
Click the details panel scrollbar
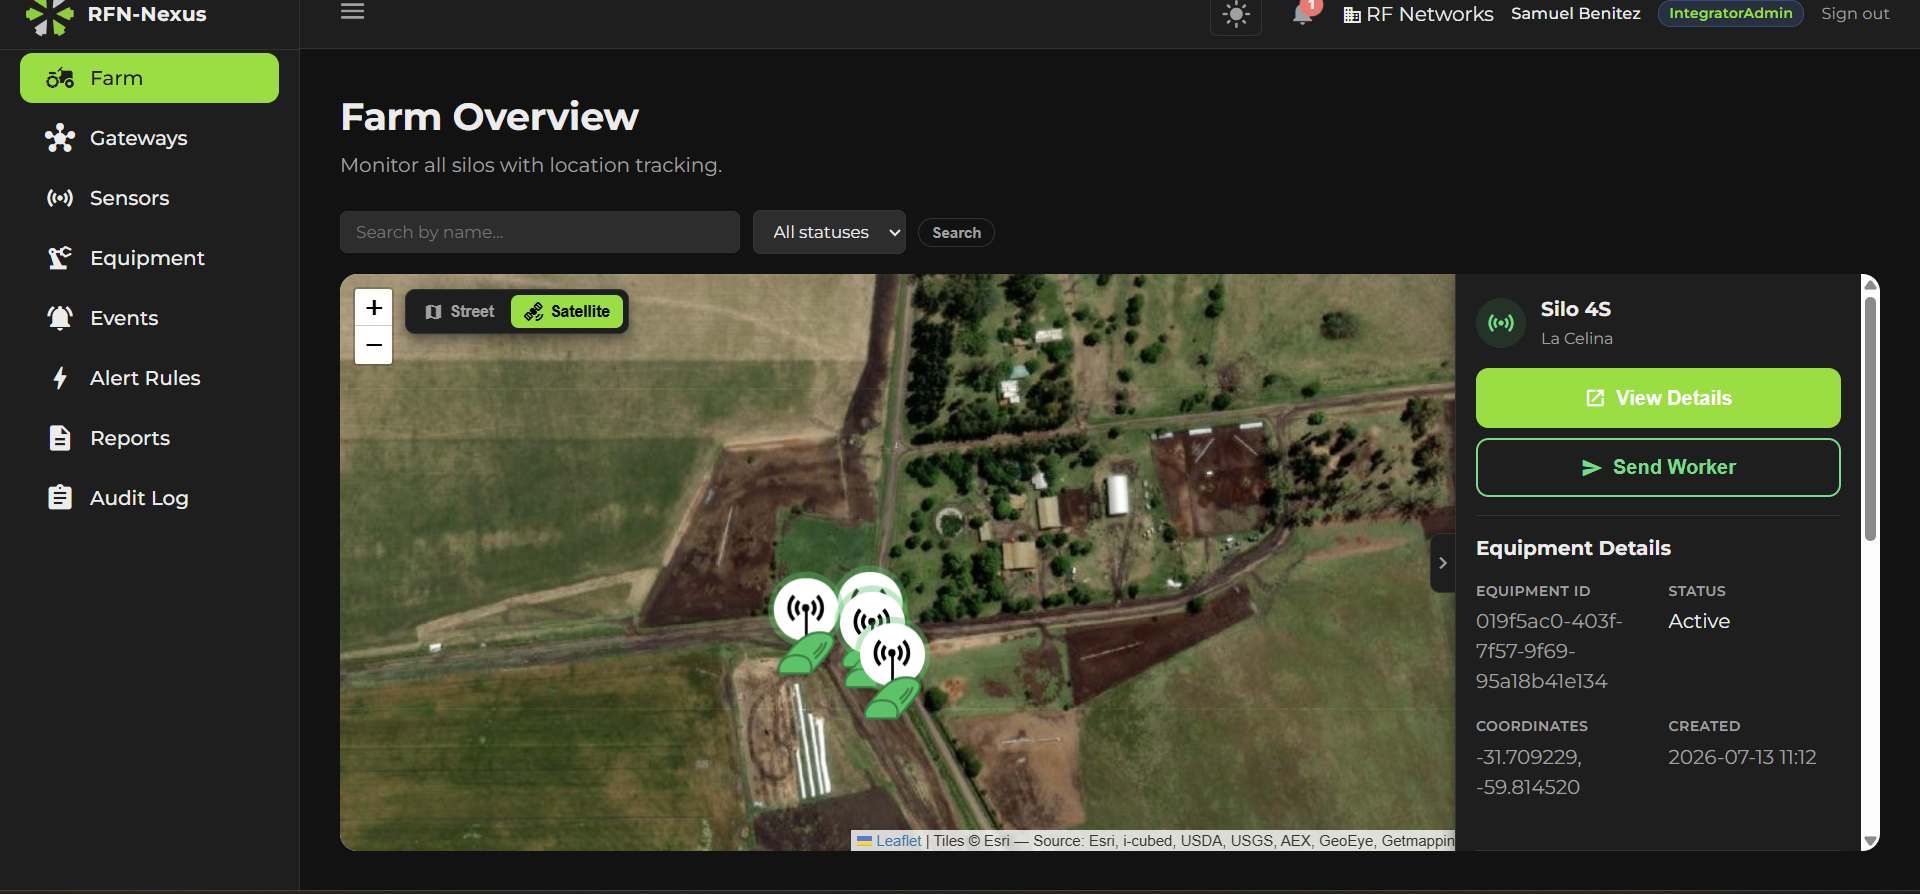click(x=1870, y=418)
